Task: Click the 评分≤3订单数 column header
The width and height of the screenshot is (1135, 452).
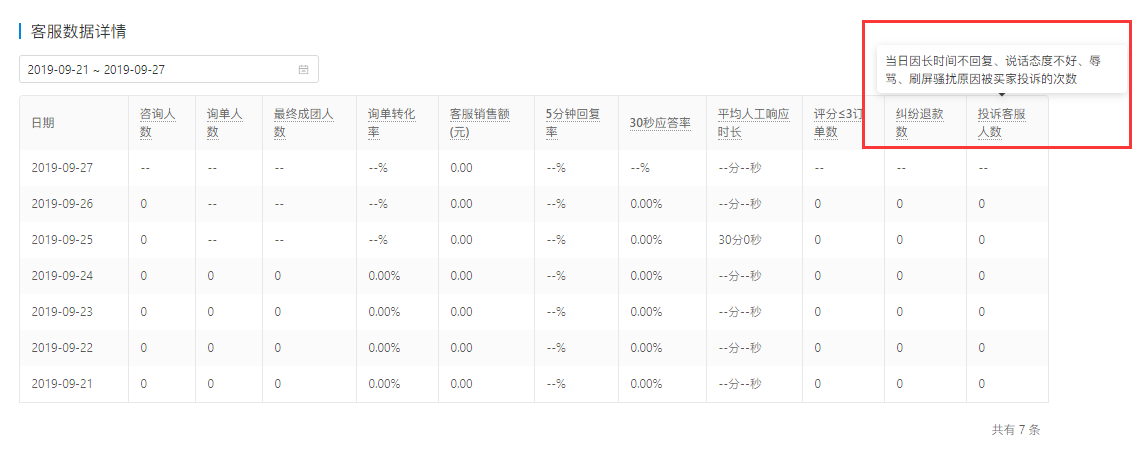Action: tap(838, 123)
